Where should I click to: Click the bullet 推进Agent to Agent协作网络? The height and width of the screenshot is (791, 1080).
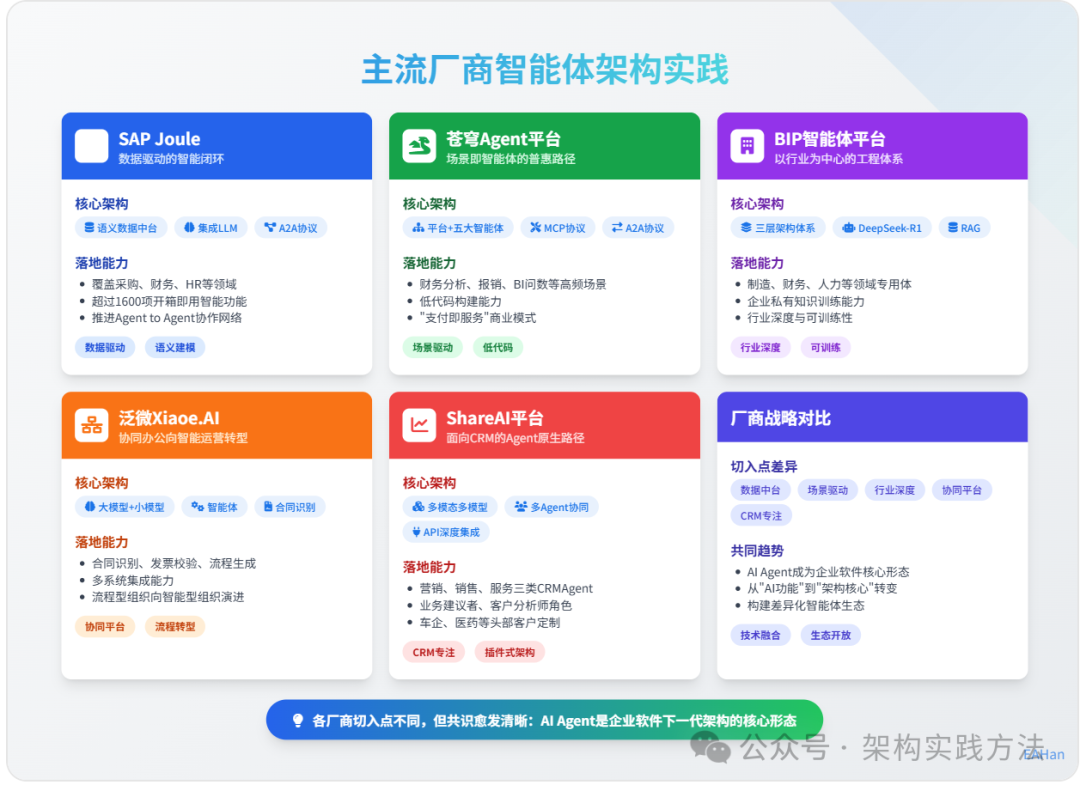pos(167,318)
